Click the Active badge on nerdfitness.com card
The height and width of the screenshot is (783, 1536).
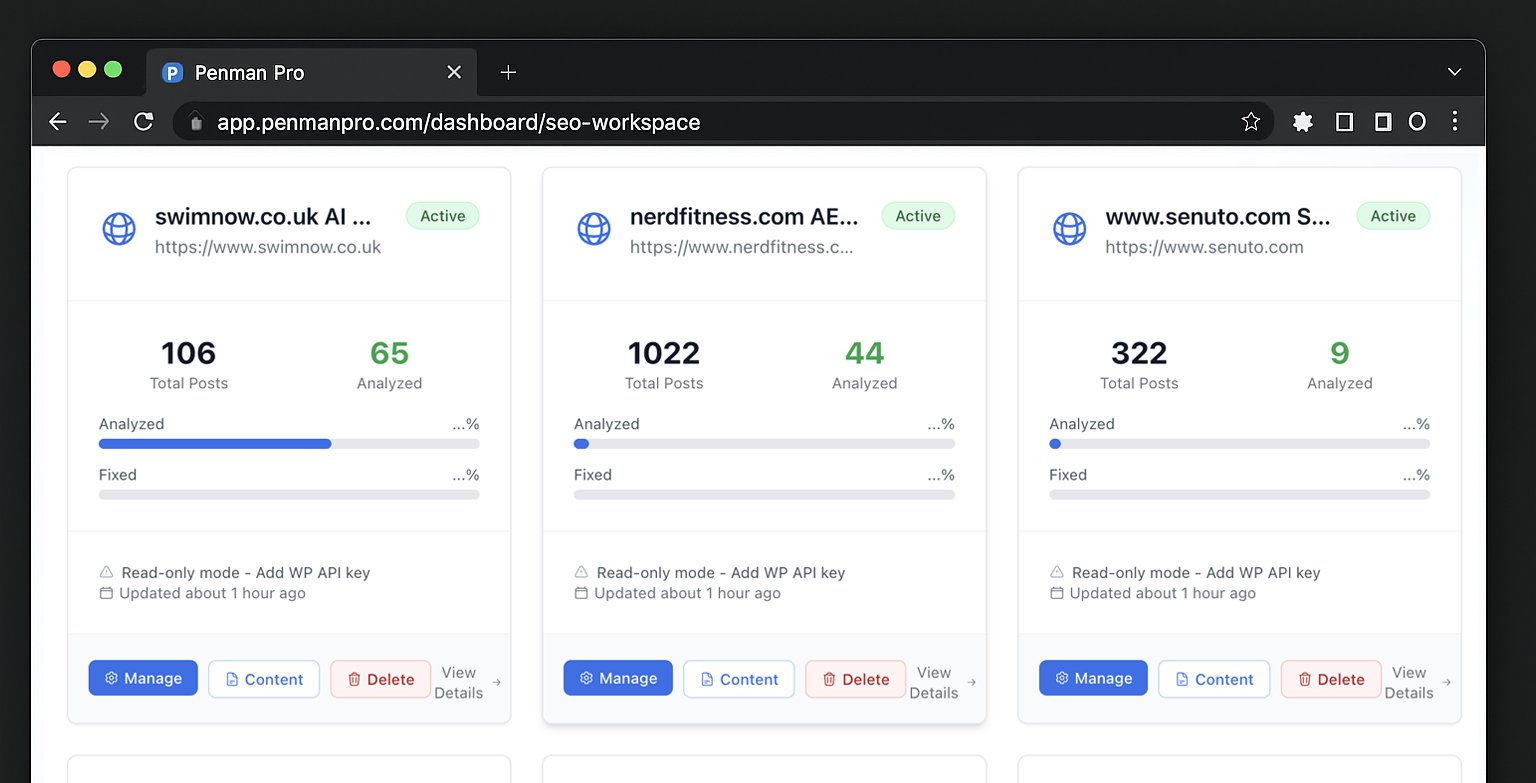[917, 216]
